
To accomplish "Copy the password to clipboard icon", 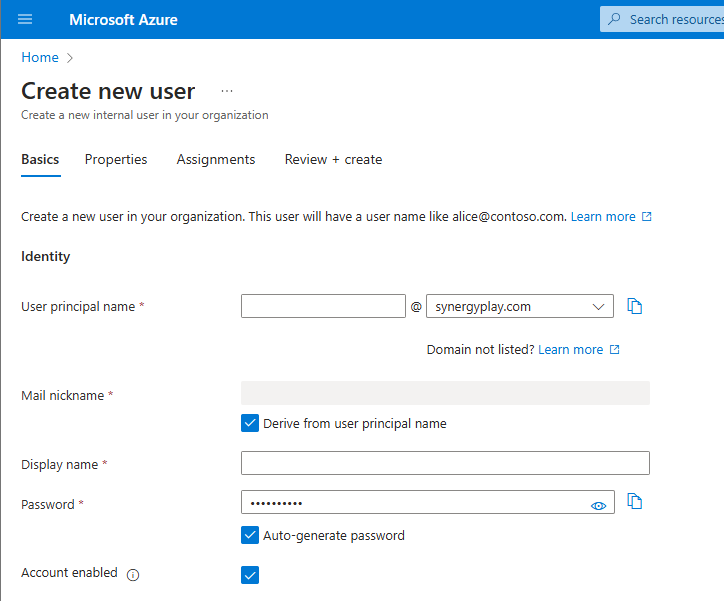I will click(x=634, y=501).
